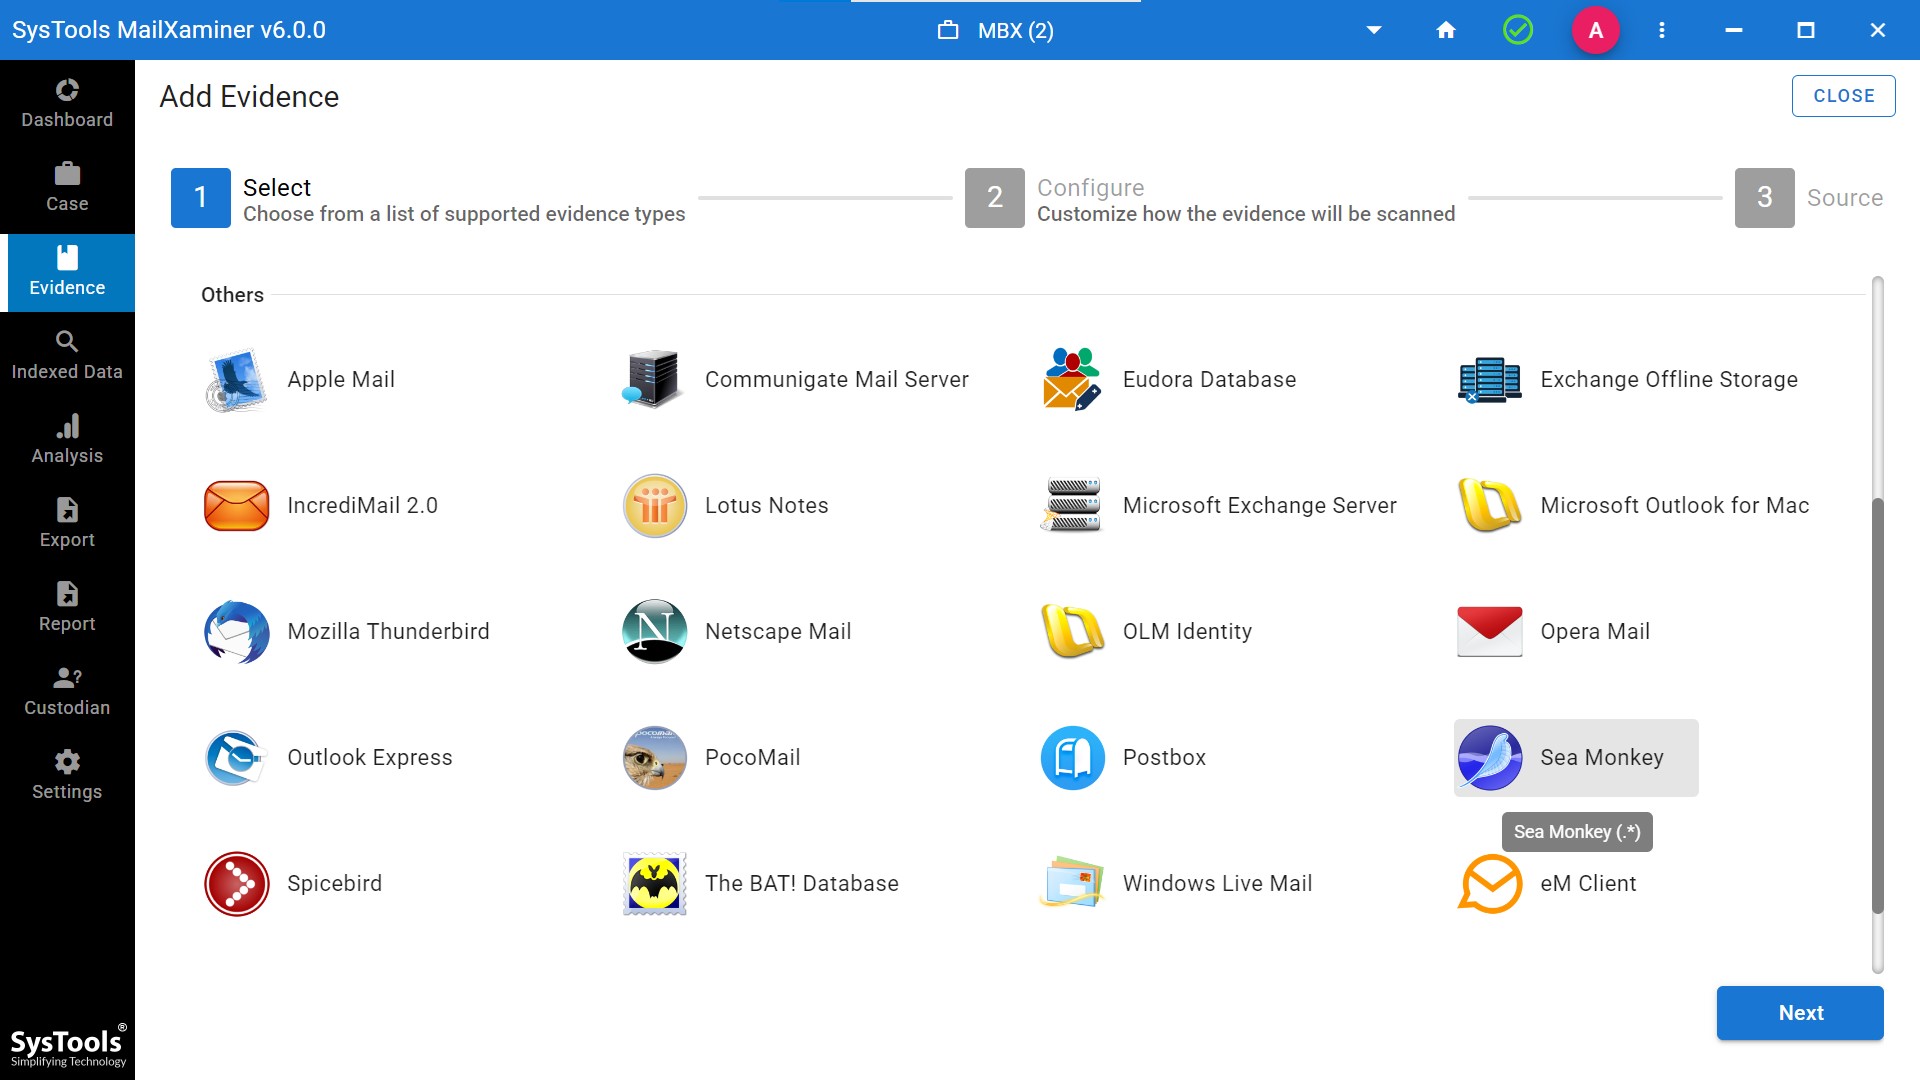The image size is (1920, 1080).
Task: Open the Custodian sidebar section
Action: coord(67,691)
